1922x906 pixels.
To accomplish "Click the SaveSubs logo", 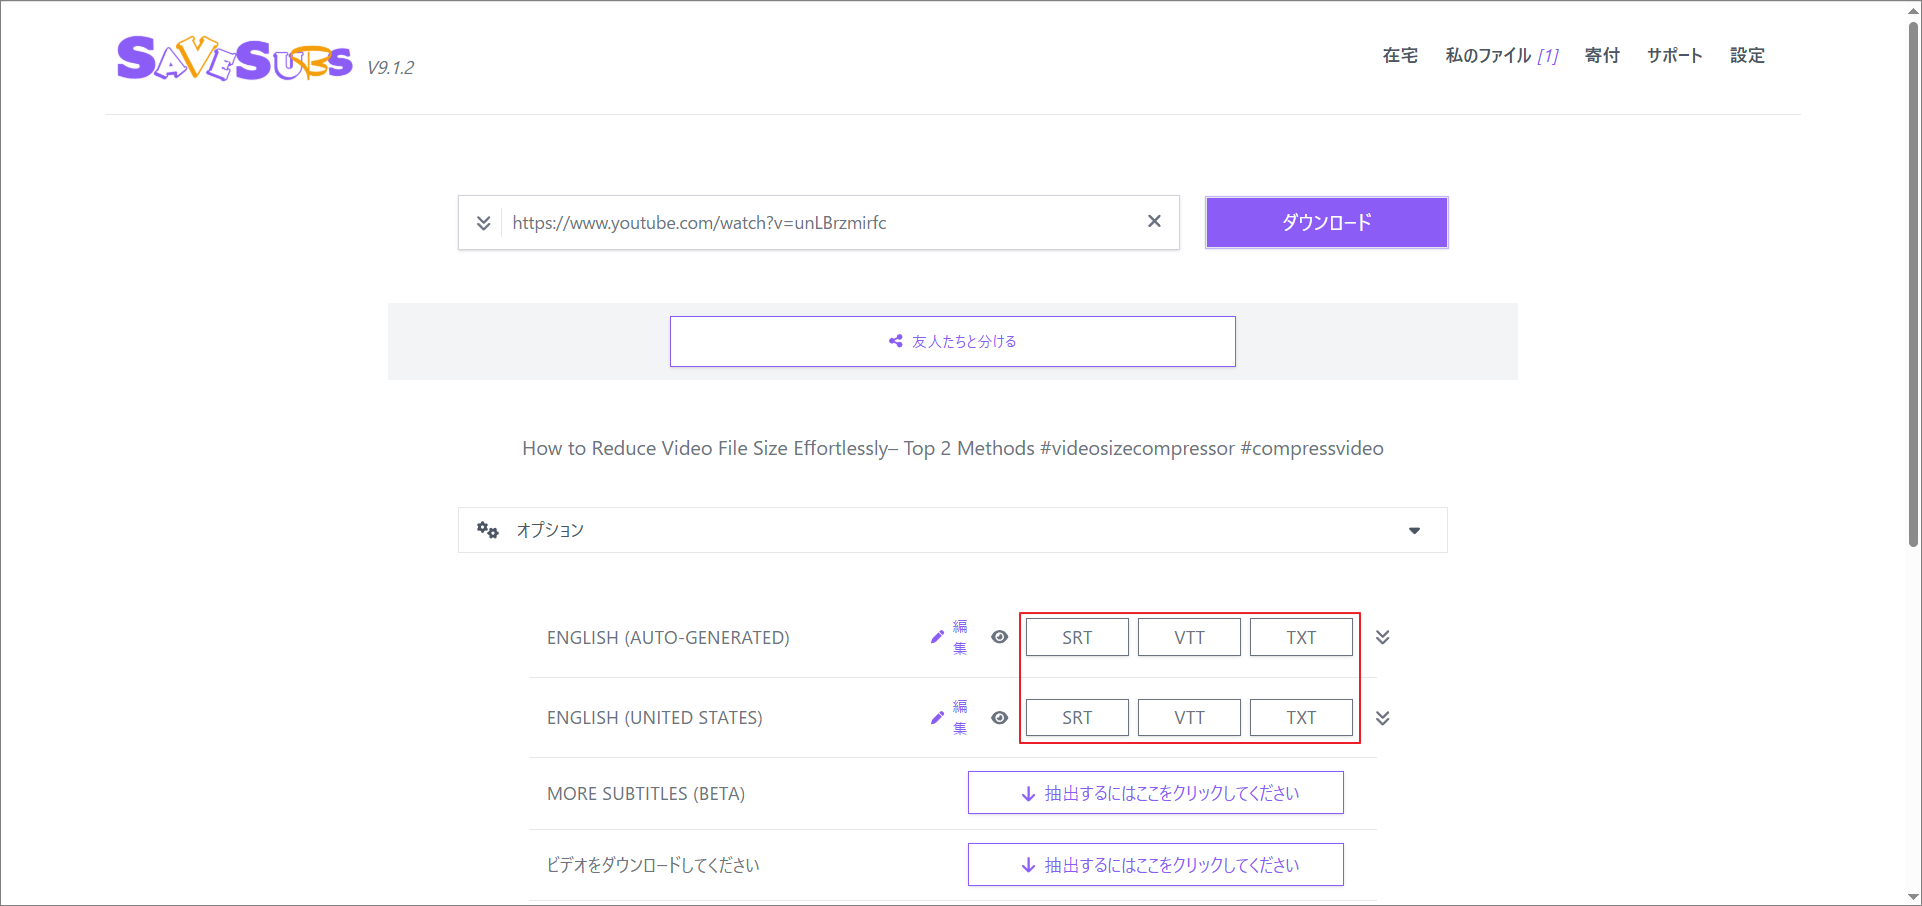I will coord(234,57).
